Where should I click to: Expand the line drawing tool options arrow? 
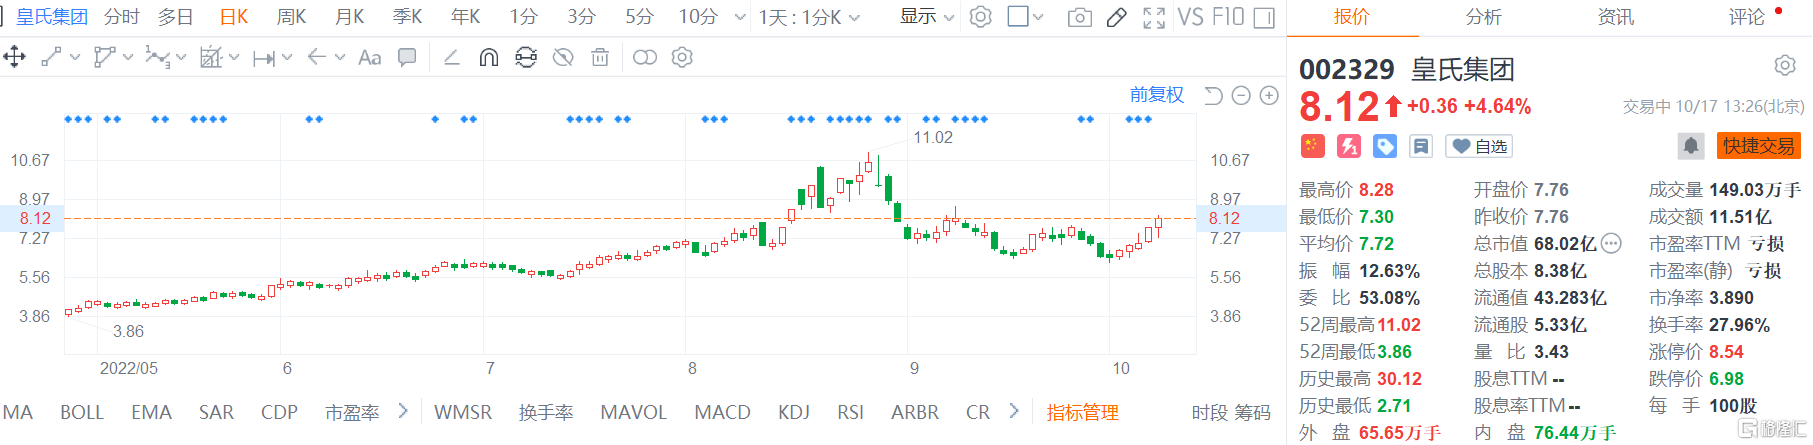pyautogui.click(x=75, y=58)
